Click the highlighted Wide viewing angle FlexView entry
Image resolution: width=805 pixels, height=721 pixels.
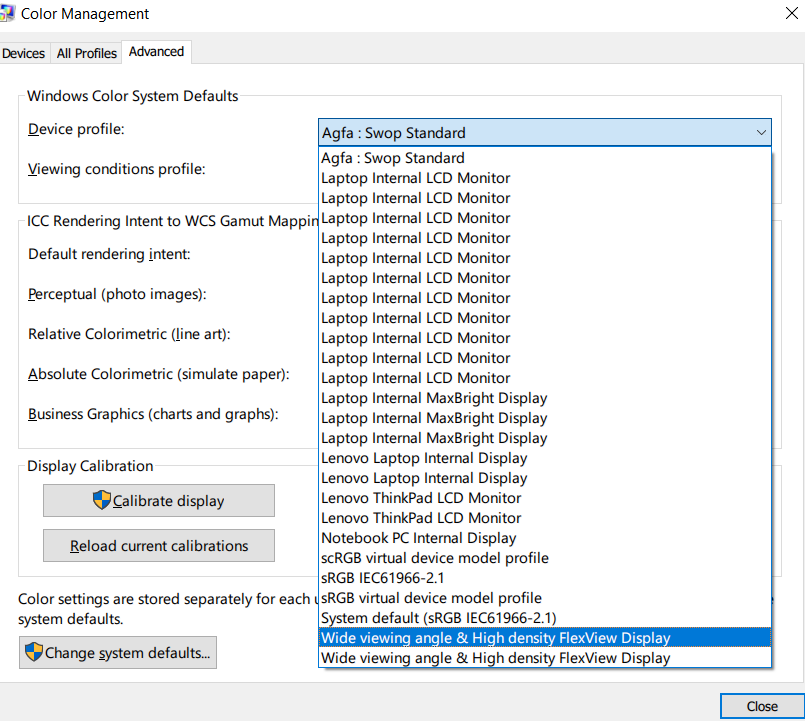[x=545, y=638]
